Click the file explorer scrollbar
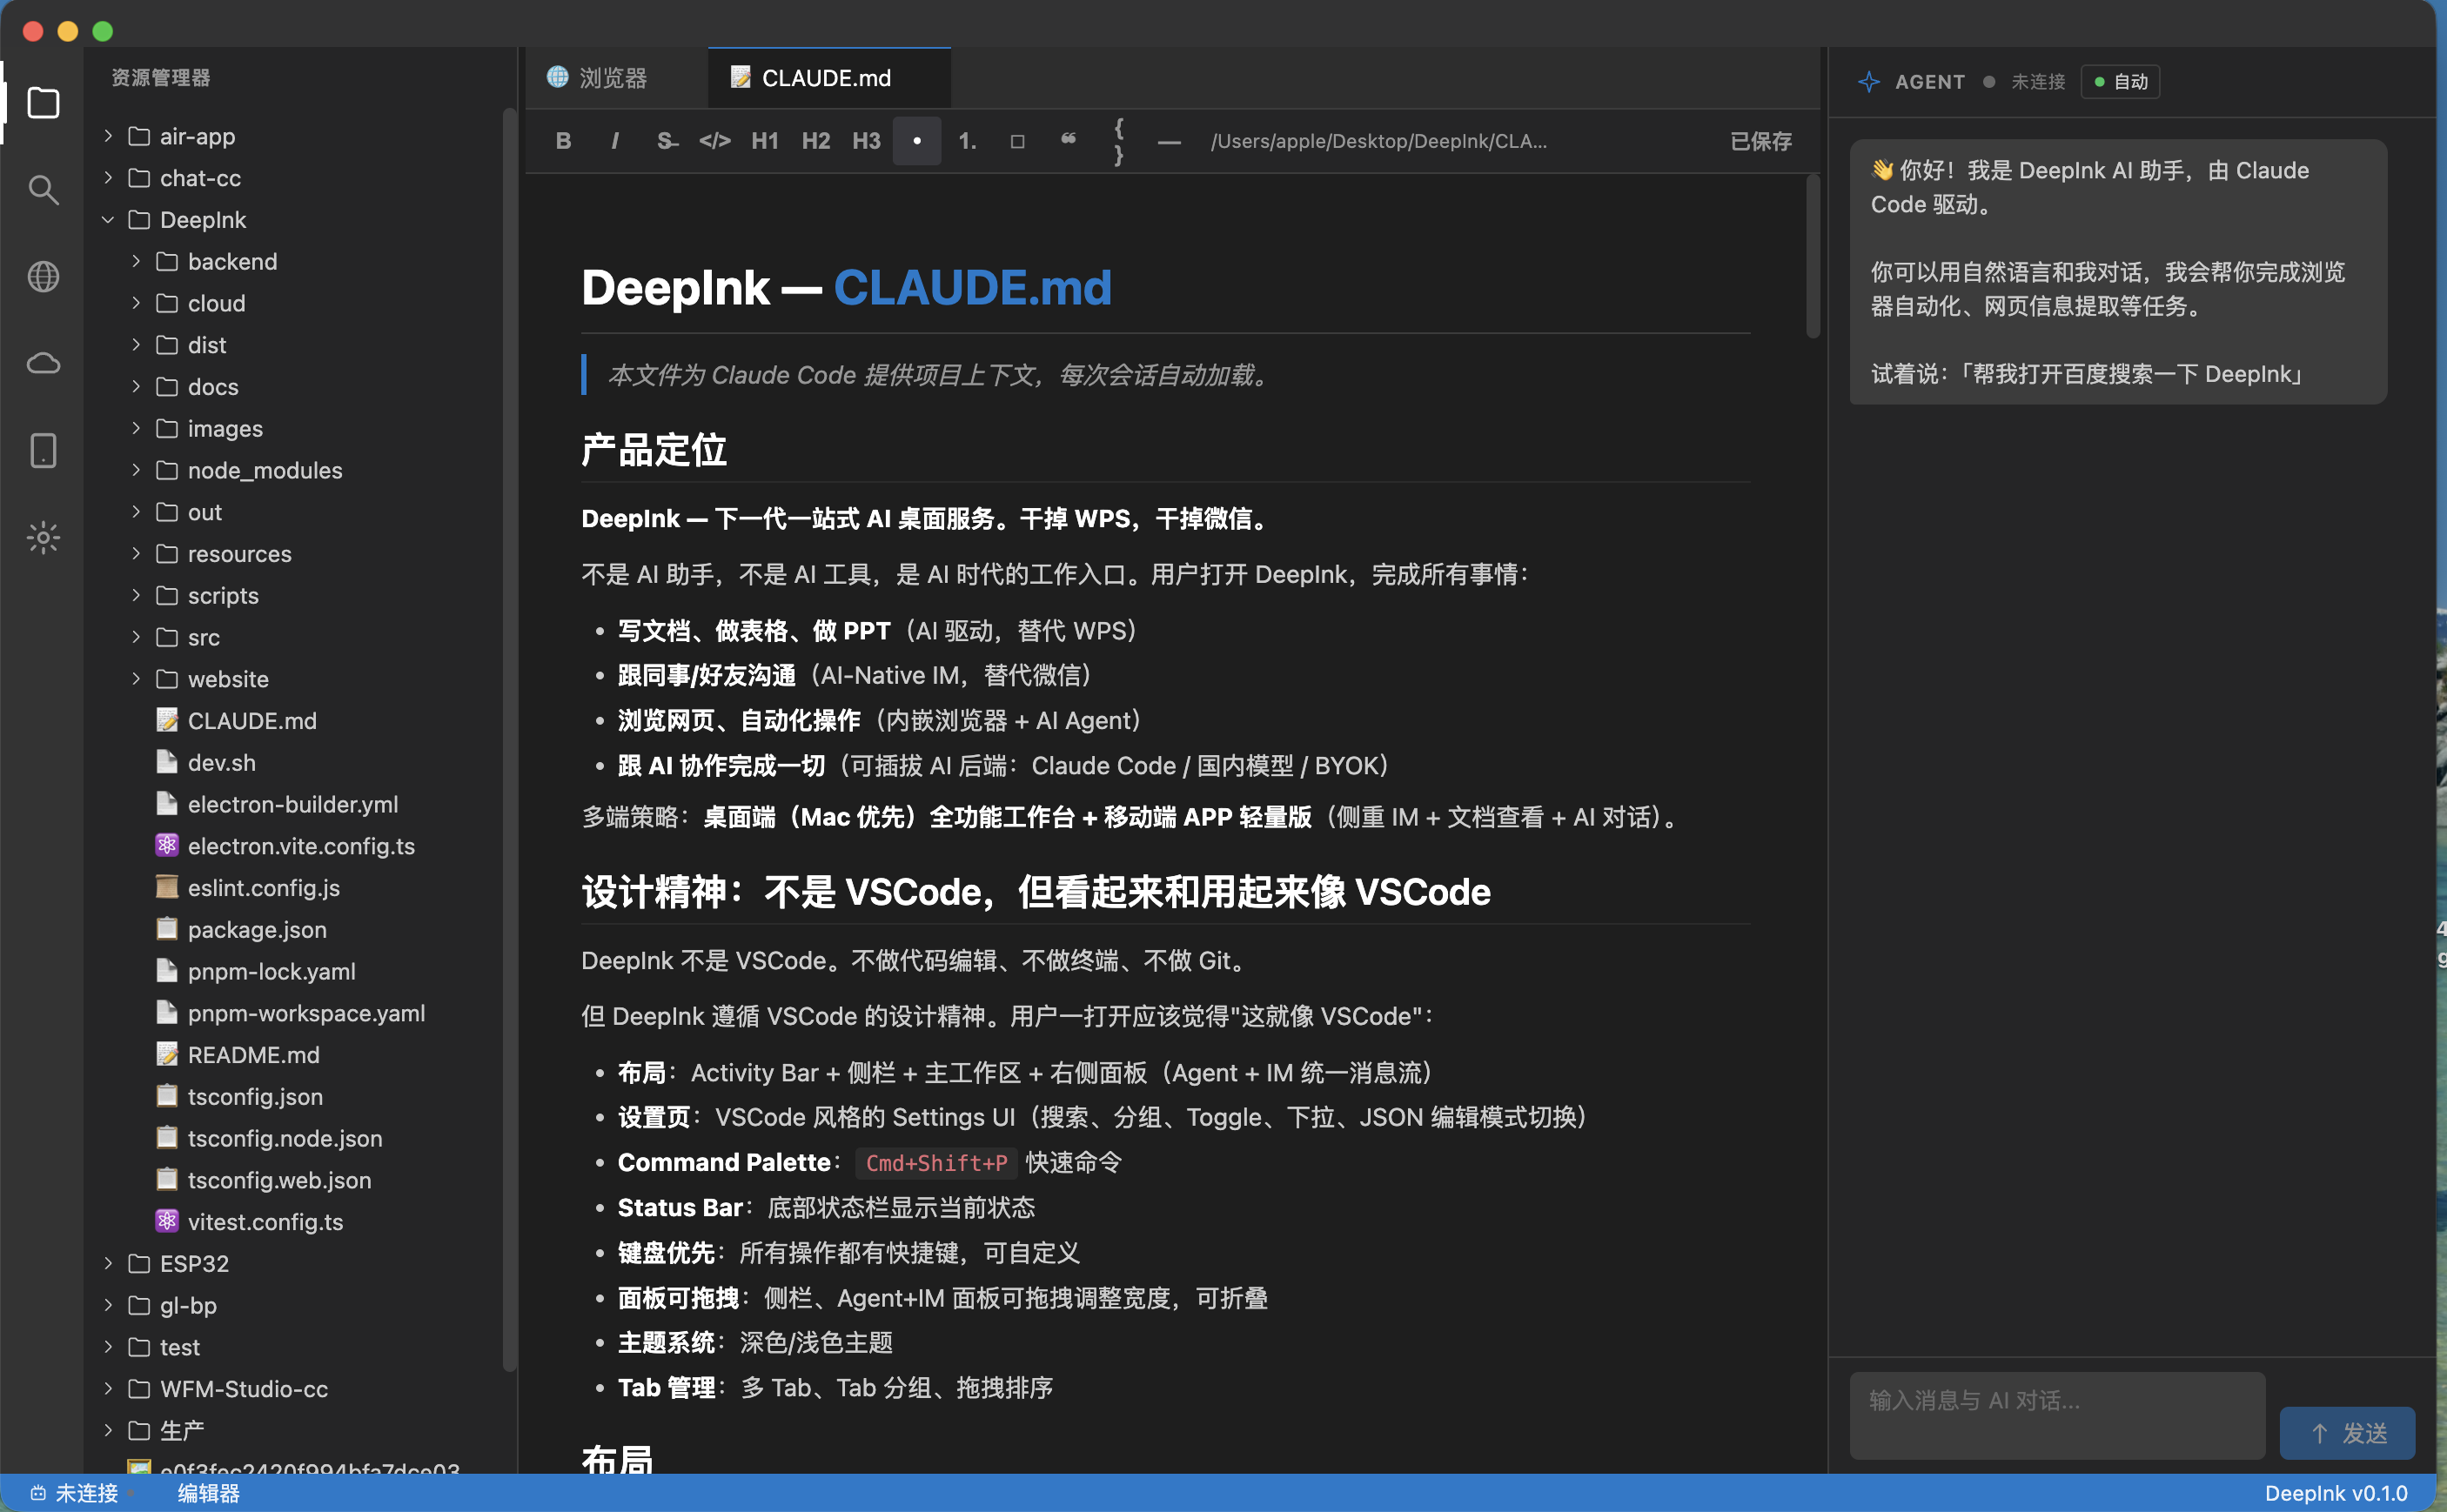 pos(509,740)
